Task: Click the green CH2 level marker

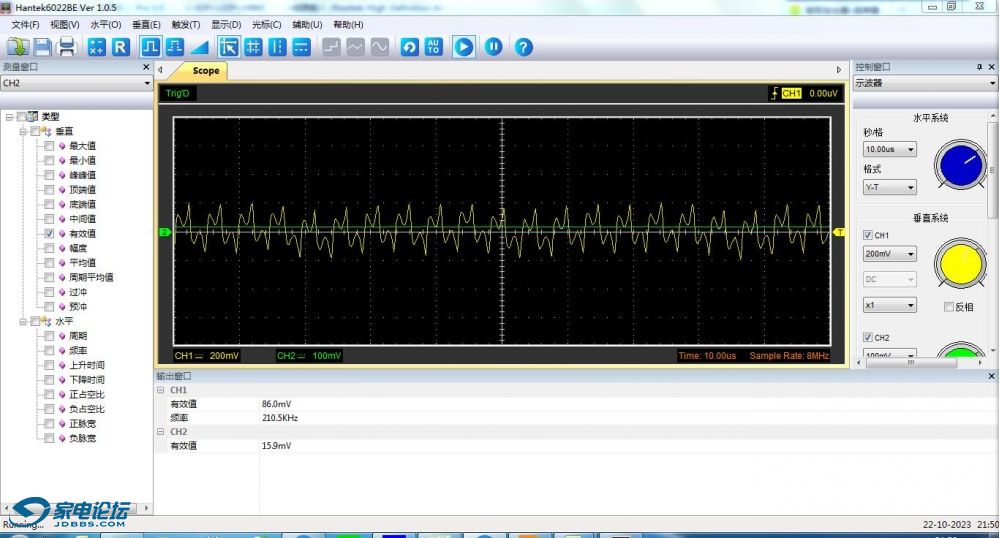Action: point(164,232)
